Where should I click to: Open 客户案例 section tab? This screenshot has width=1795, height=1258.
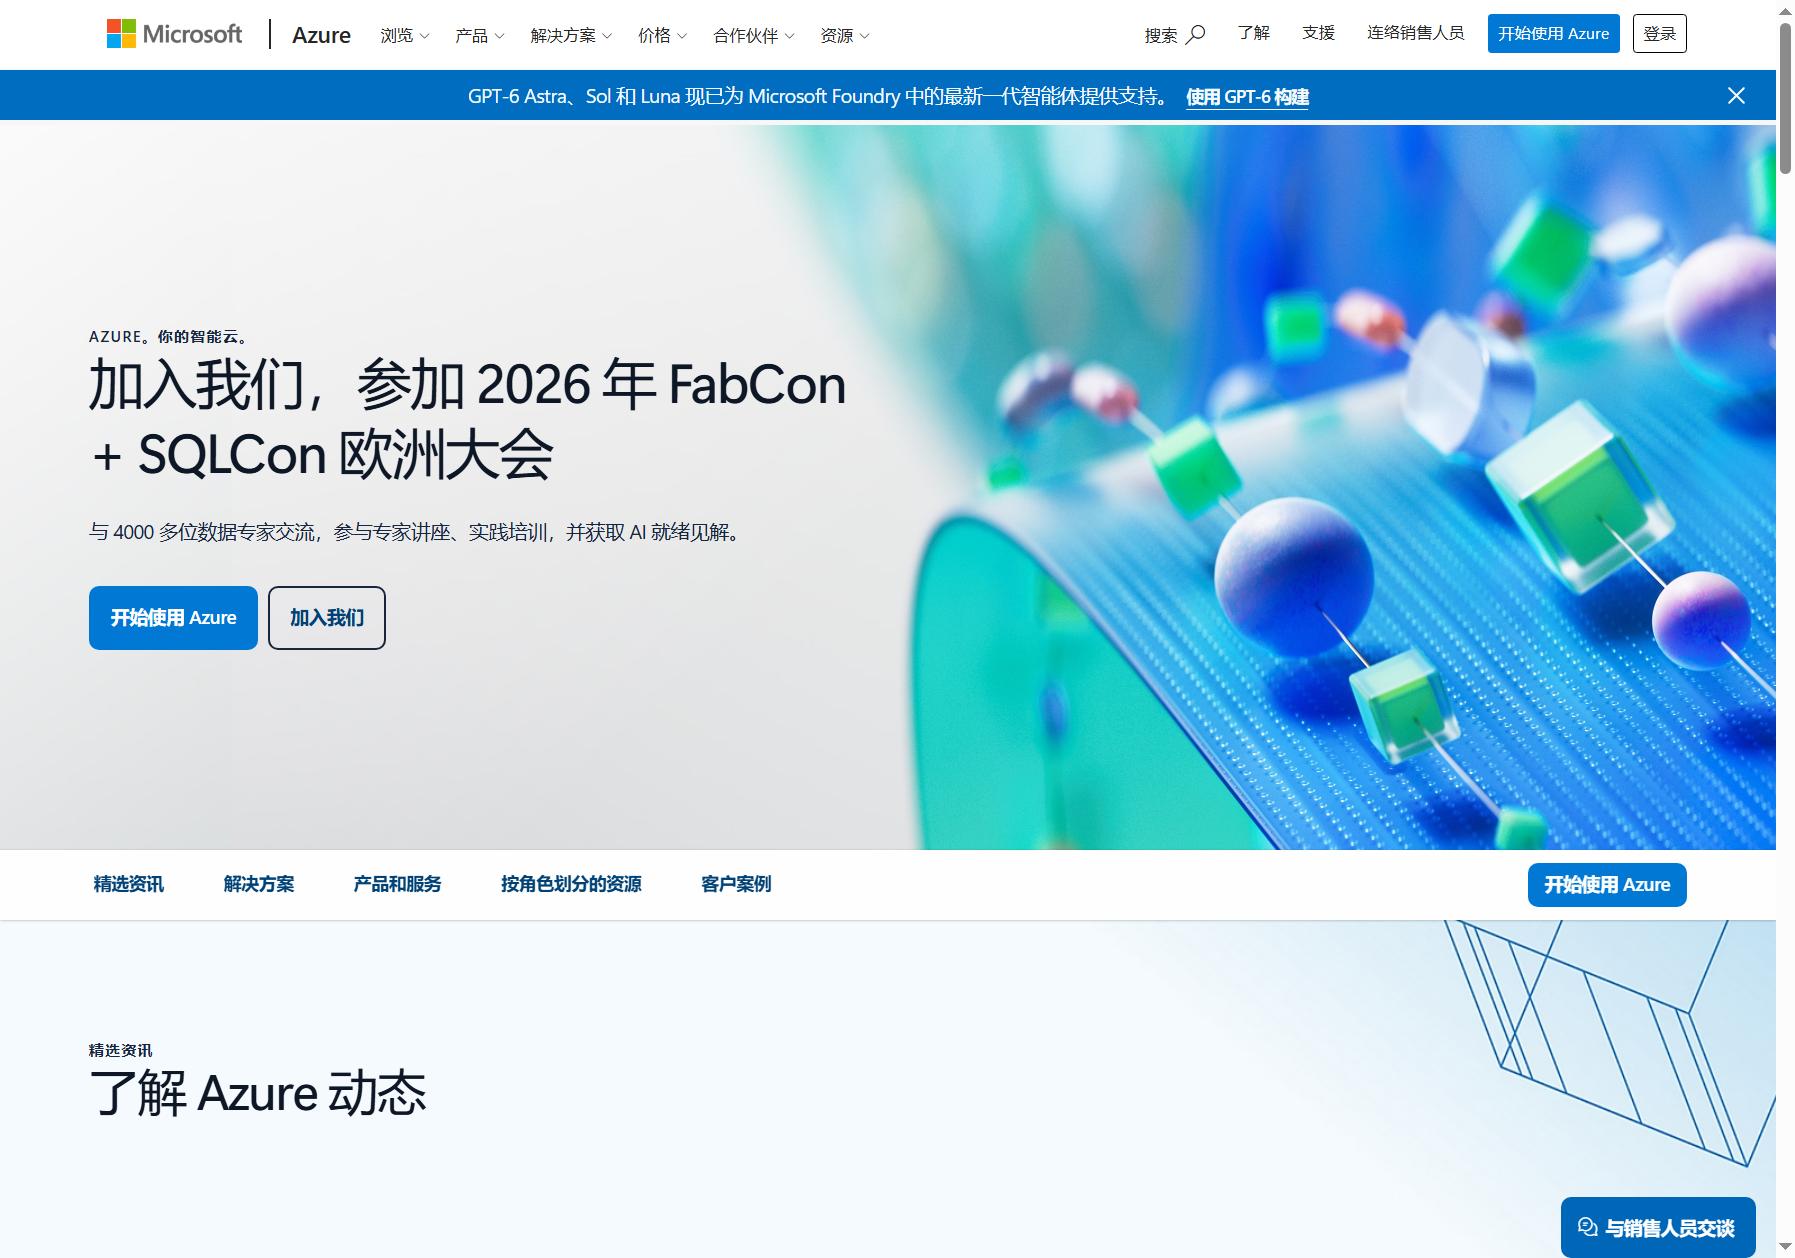pos(736,884)
